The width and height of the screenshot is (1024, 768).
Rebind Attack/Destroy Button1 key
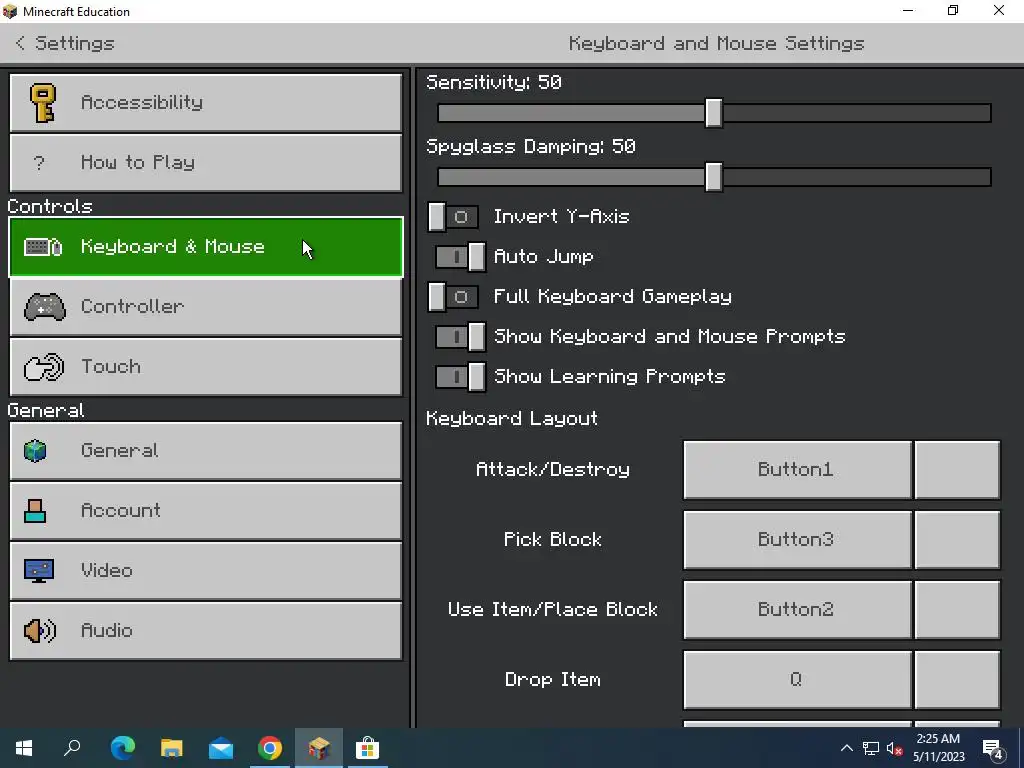coord(797,470)
